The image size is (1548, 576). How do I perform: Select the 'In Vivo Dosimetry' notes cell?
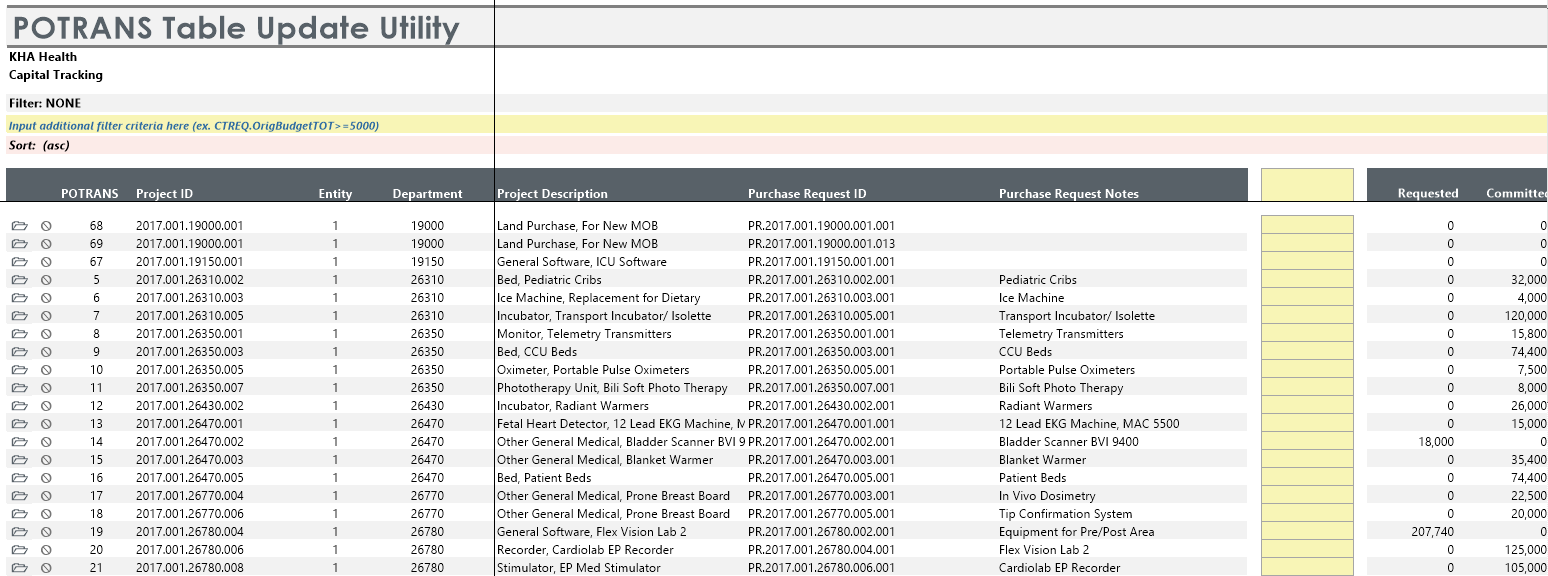point(1047,496)
